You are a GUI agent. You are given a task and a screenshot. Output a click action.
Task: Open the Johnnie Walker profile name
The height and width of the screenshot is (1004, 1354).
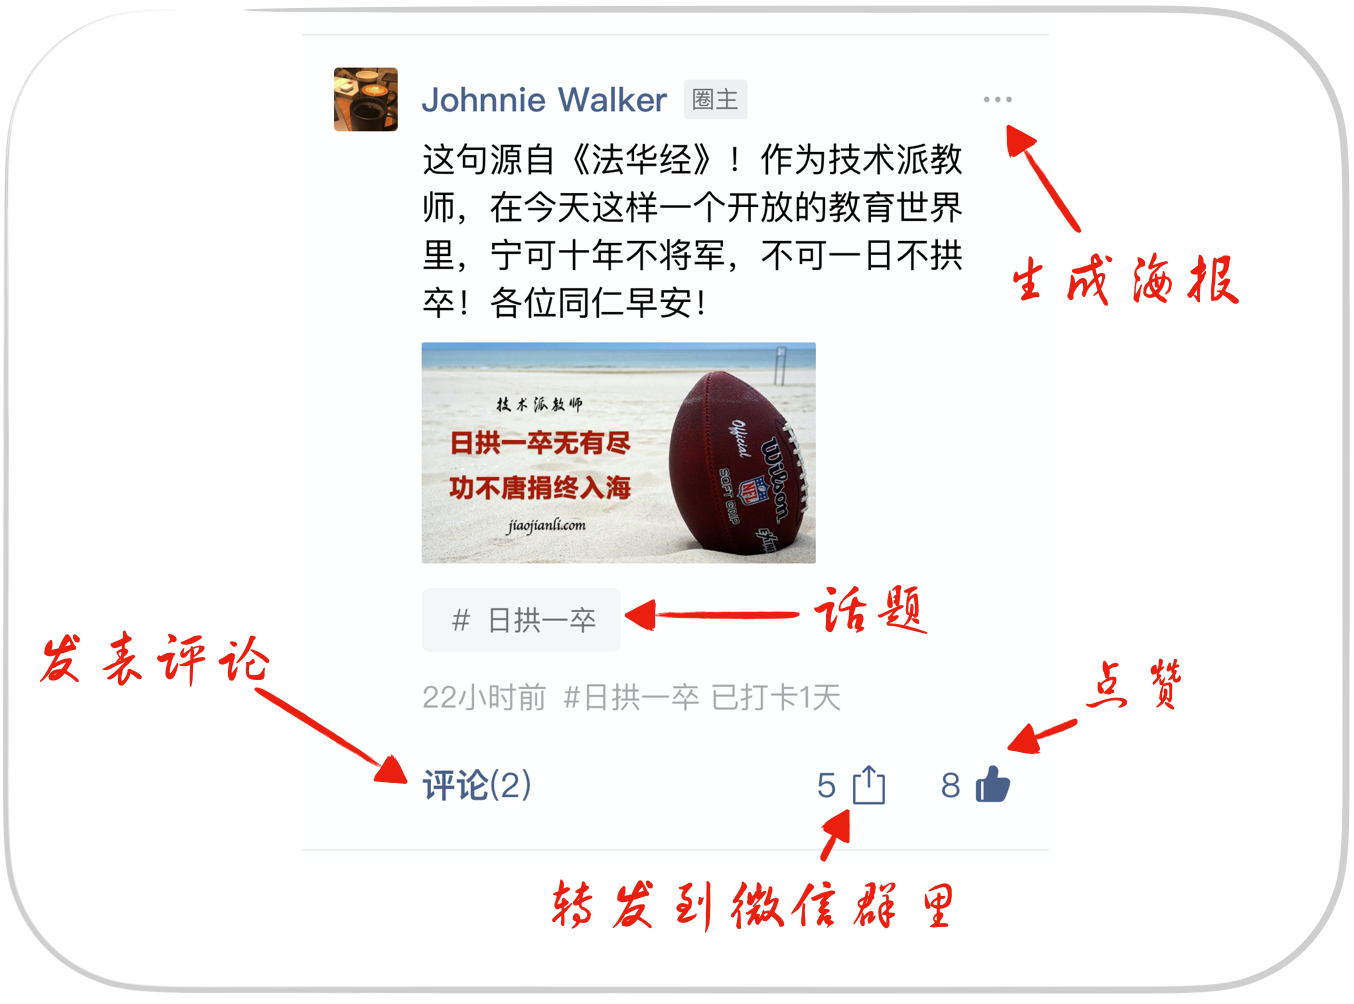click(544, 99)
